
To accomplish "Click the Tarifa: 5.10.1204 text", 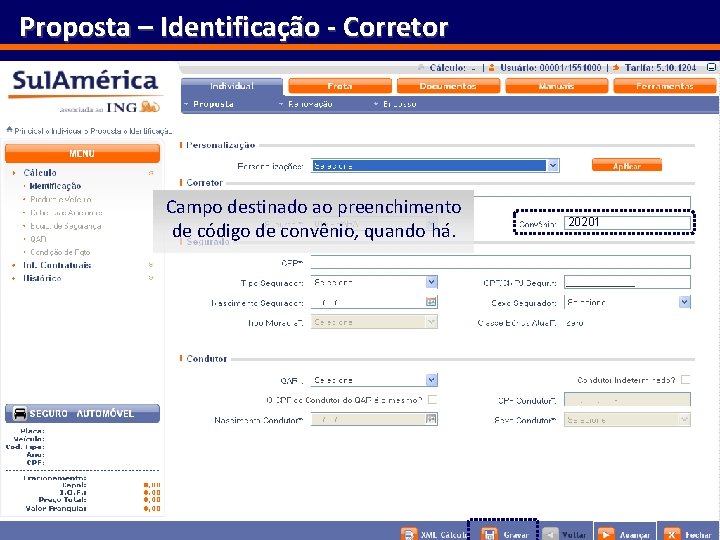I will click(x=660, y=68).
